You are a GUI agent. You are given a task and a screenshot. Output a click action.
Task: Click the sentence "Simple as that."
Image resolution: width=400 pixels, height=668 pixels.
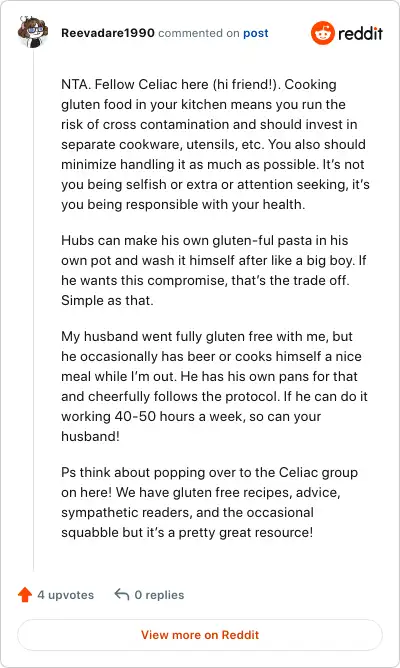pos(107,300)
